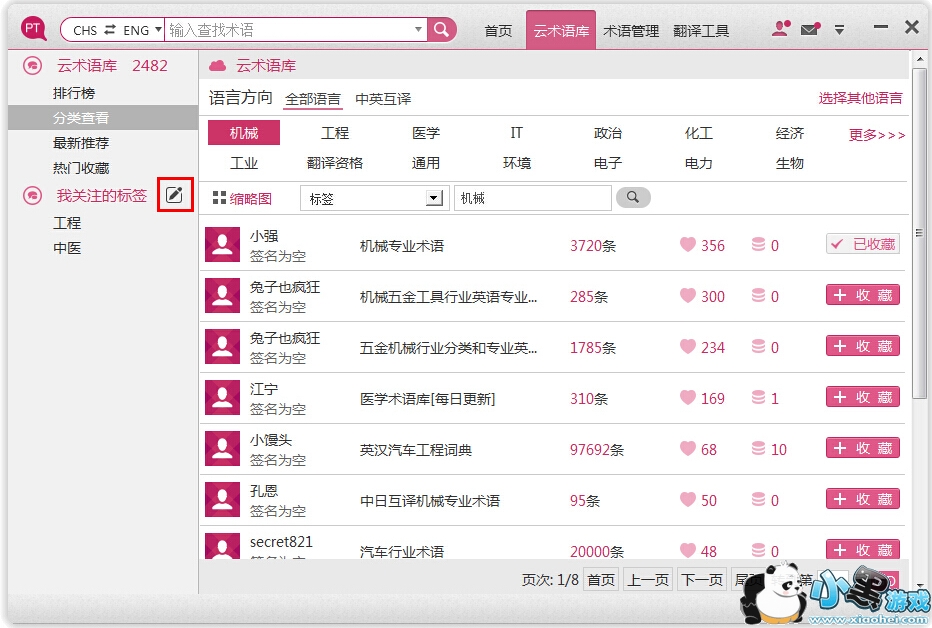Open the 翻译工具 tab
The width and height of the screenshot is (932, 628).
click(701, 31)
